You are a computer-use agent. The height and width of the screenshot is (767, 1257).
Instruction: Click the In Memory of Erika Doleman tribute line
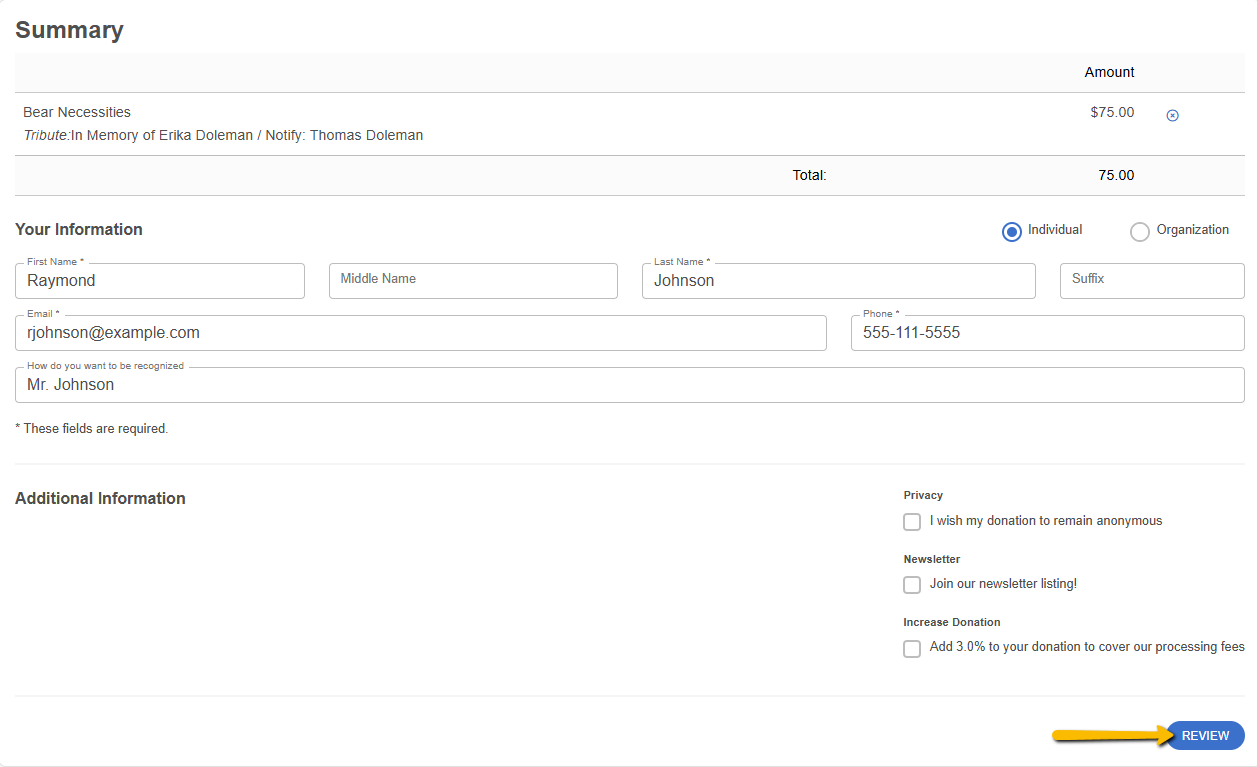223,135
